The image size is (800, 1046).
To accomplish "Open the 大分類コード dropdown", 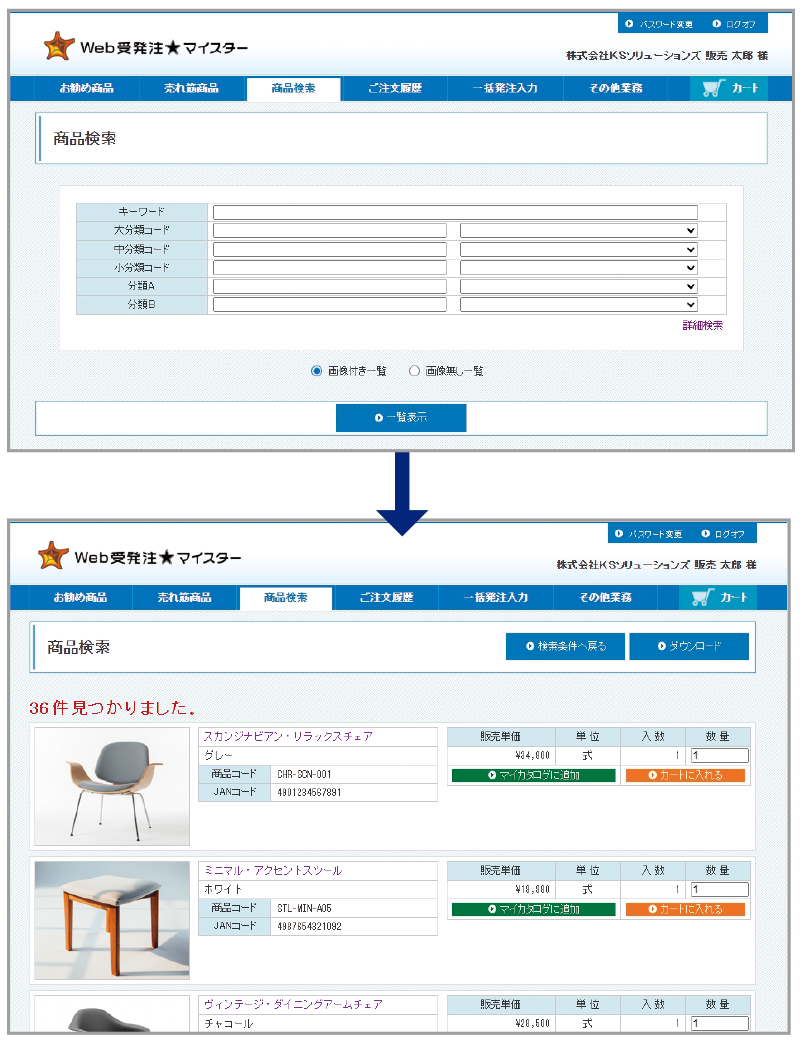I will [x=578, y=230].
